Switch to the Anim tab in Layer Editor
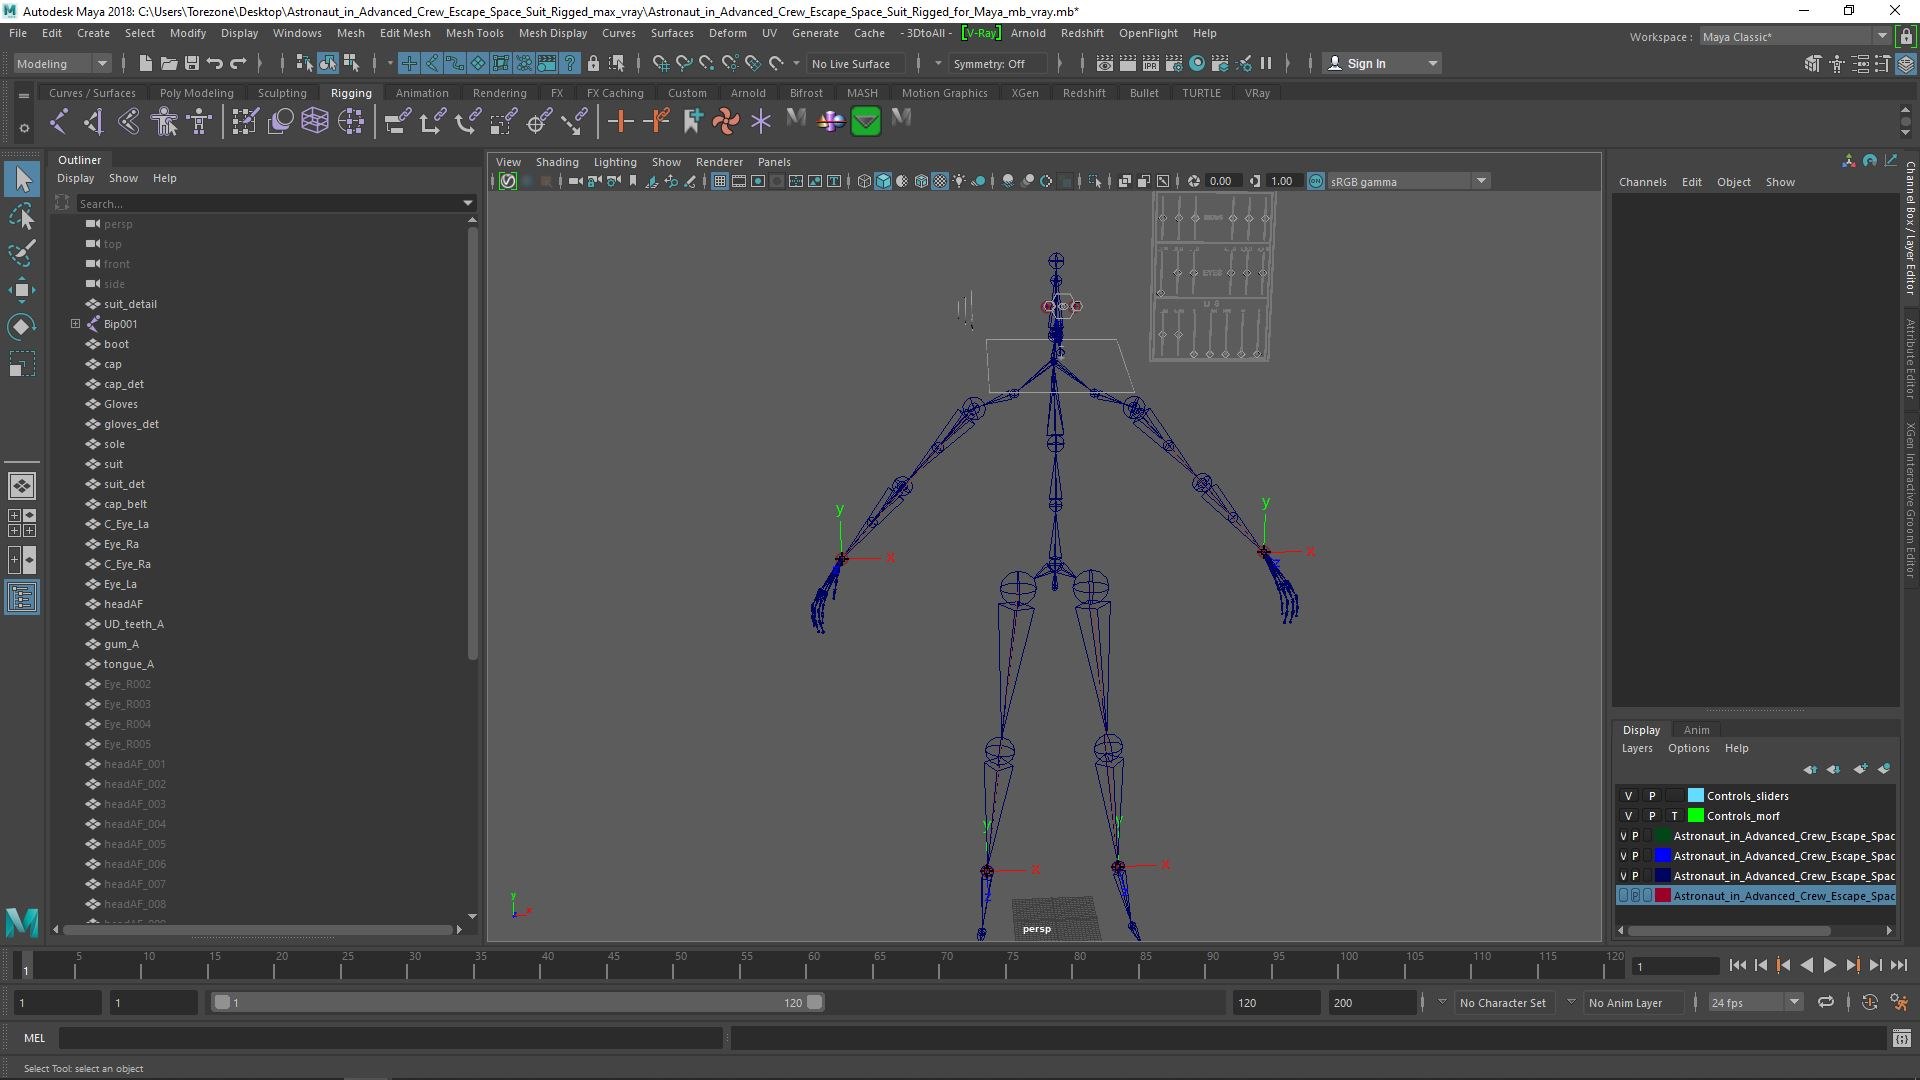1920x1080 pixels. click(x=1696, y=730)
